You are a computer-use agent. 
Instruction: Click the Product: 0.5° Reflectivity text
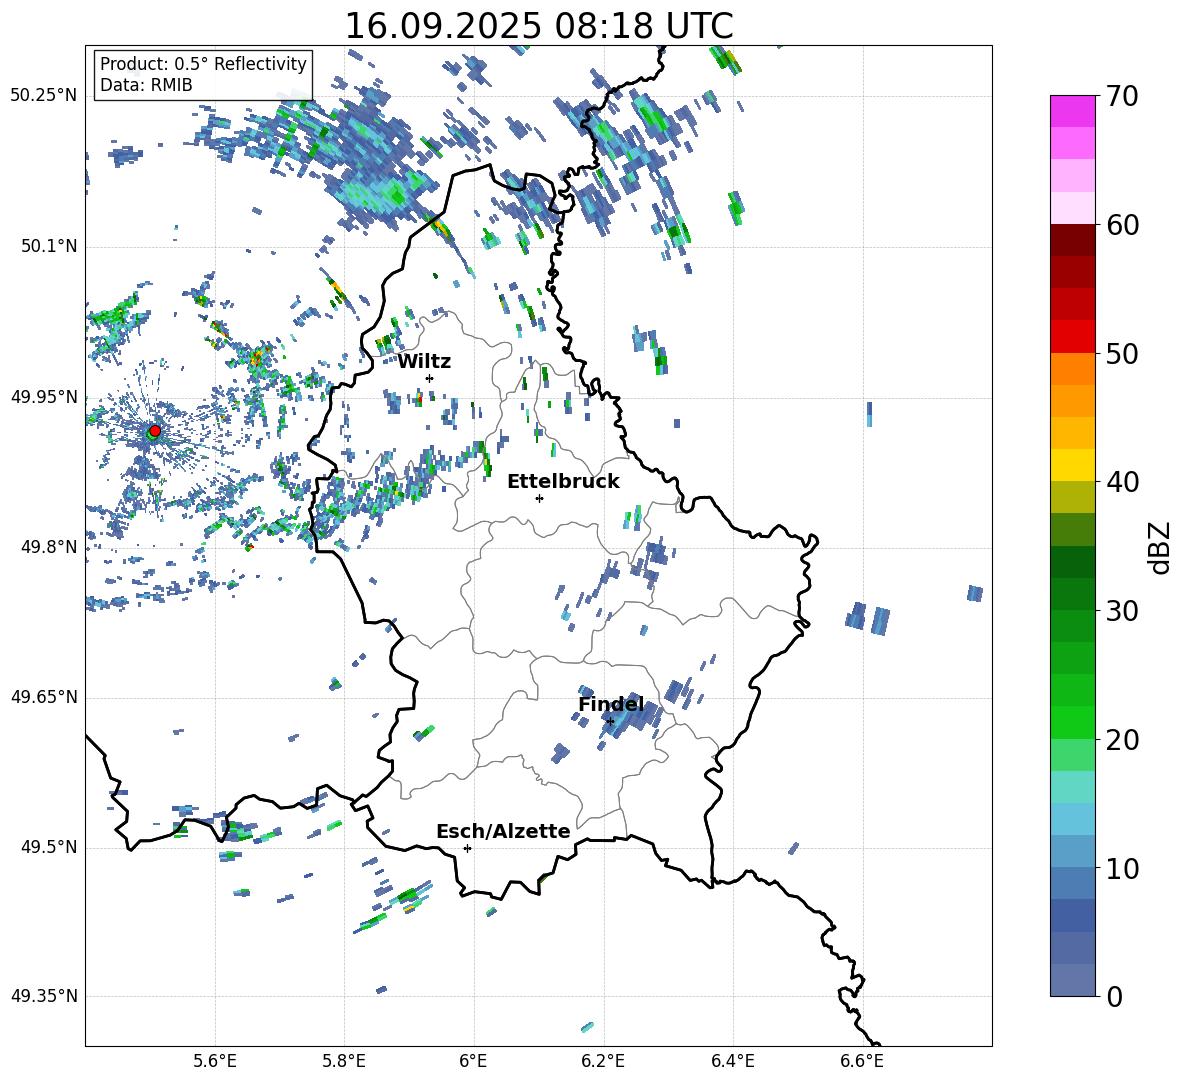point(203,63)
